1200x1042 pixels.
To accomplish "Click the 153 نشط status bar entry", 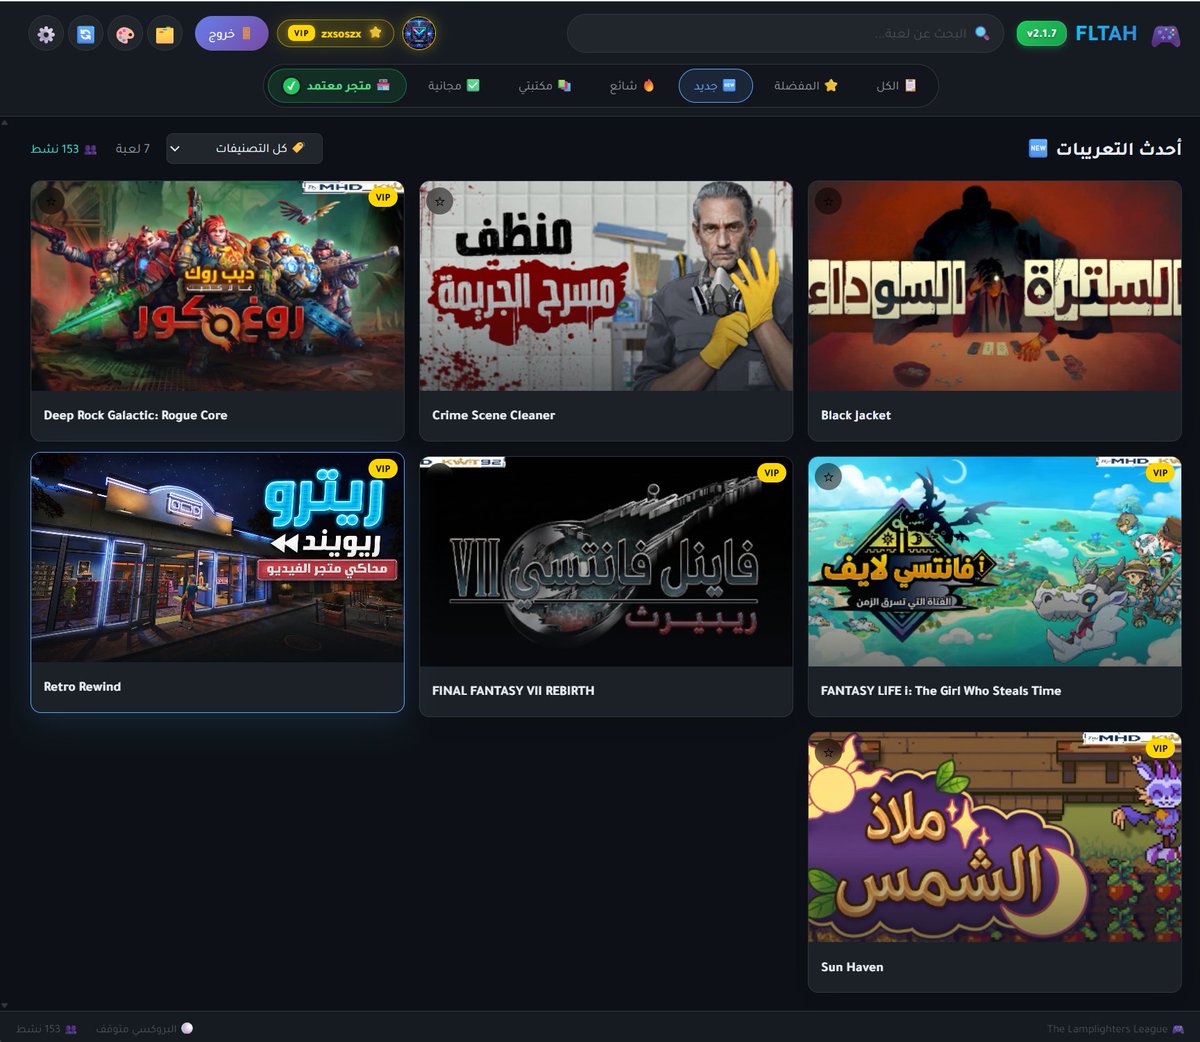I will coord(47,1029).
